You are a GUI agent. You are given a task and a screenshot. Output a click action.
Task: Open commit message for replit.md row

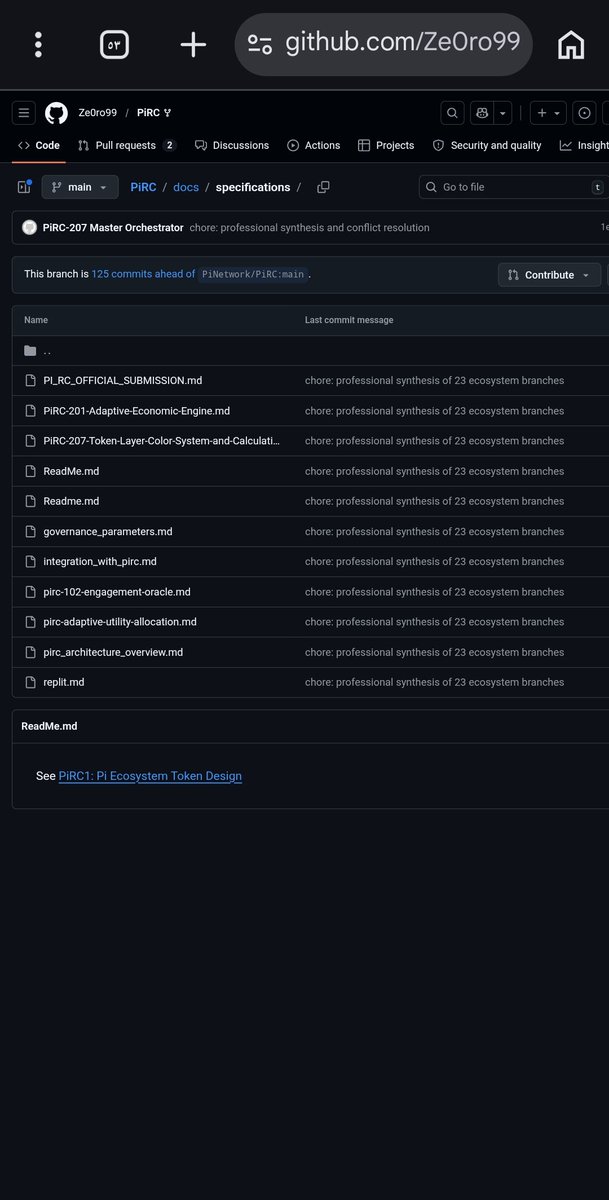tap(434, 682)
